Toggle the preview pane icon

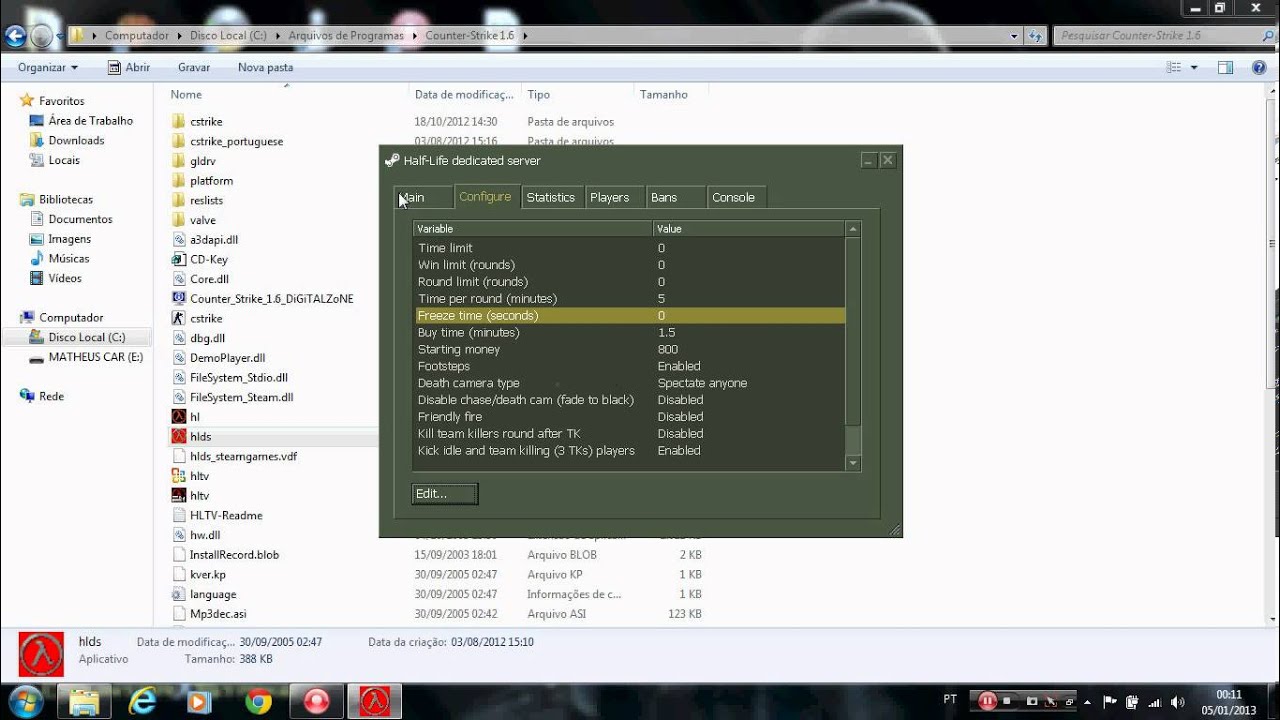(x=1225, y=67)
